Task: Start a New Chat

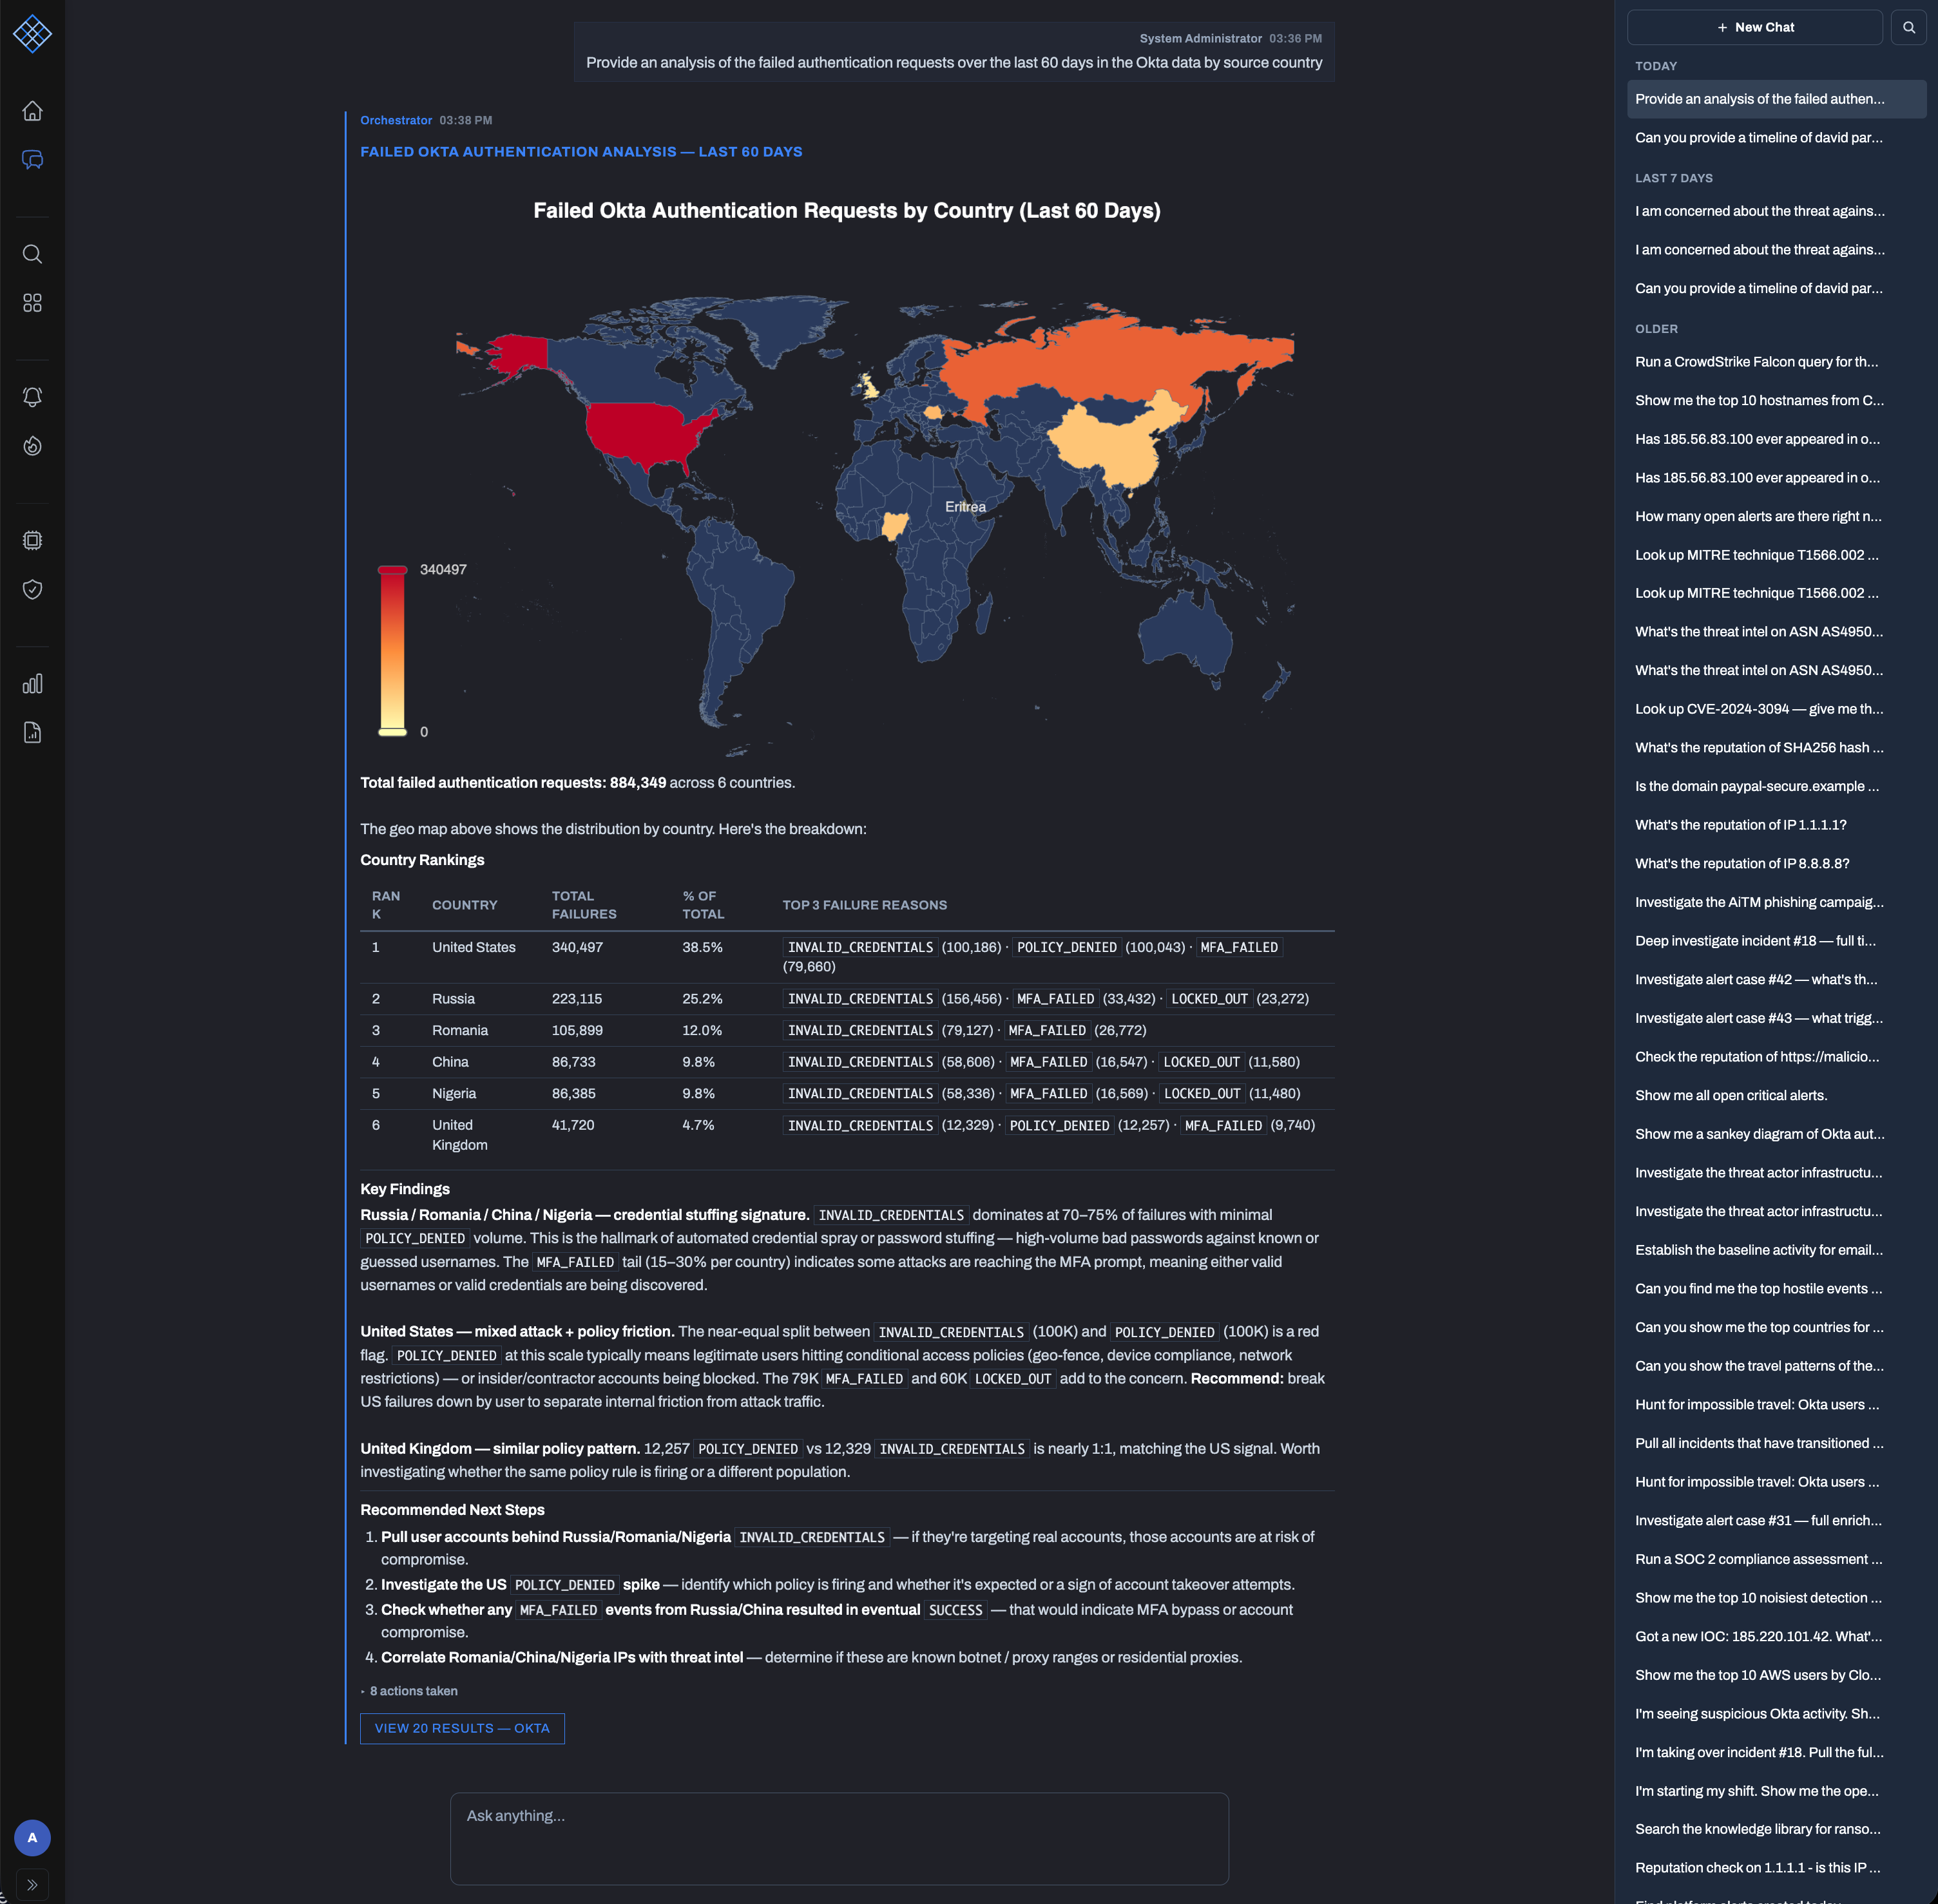Action: click(1754, 28)
